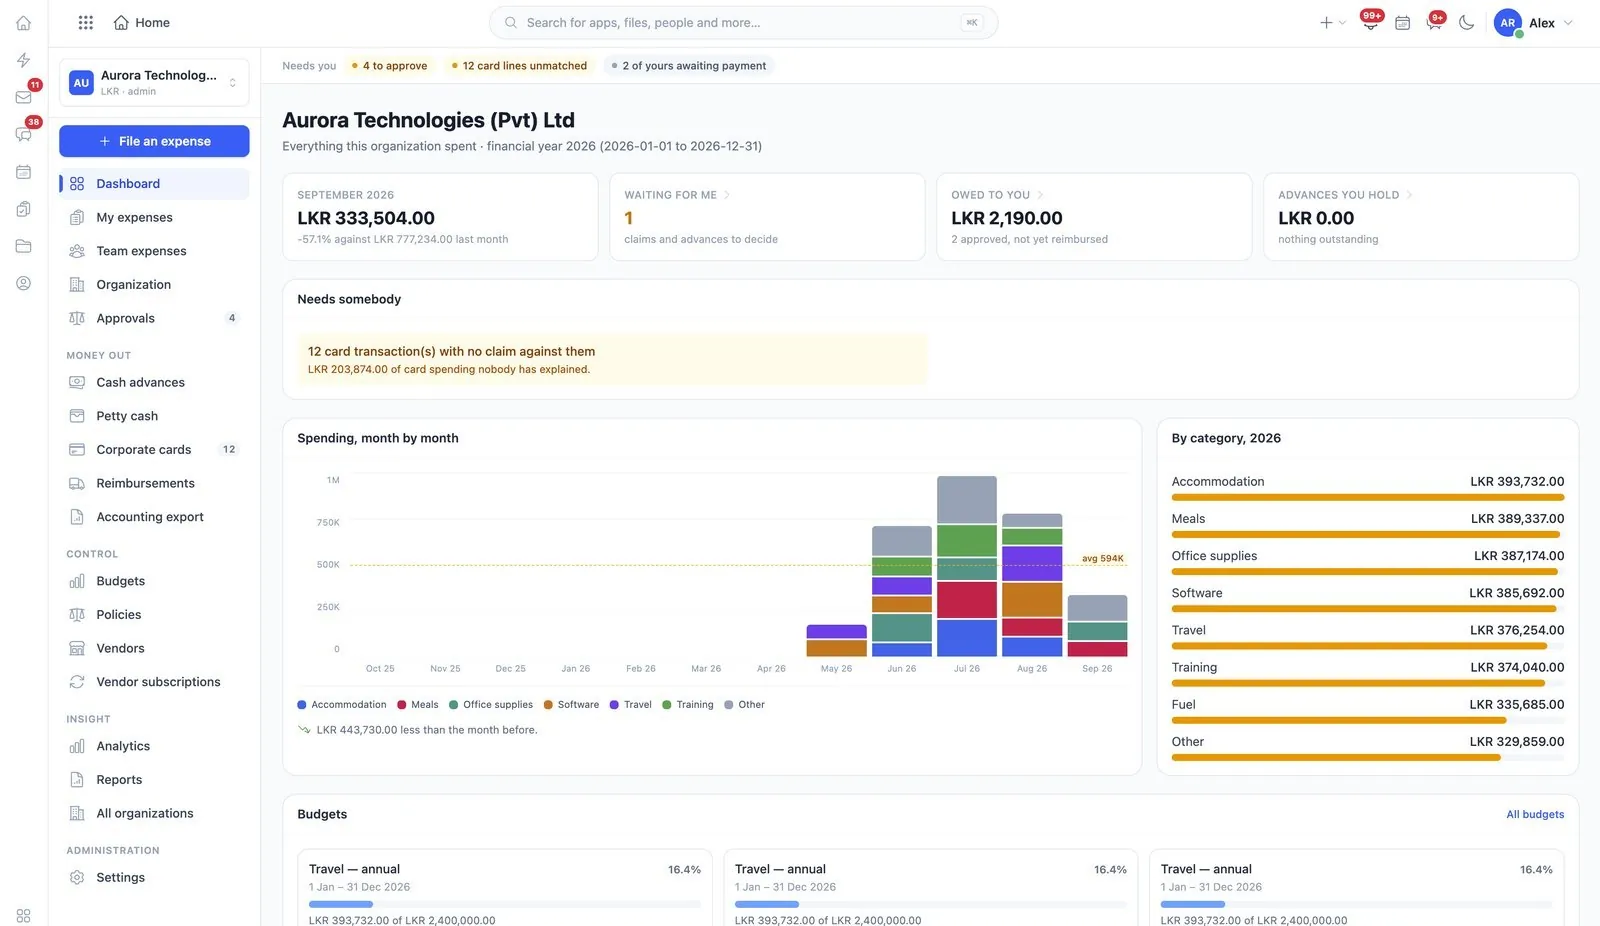Open the chat icon with 38 badge

pyautogui.click(x=24, y=134)
